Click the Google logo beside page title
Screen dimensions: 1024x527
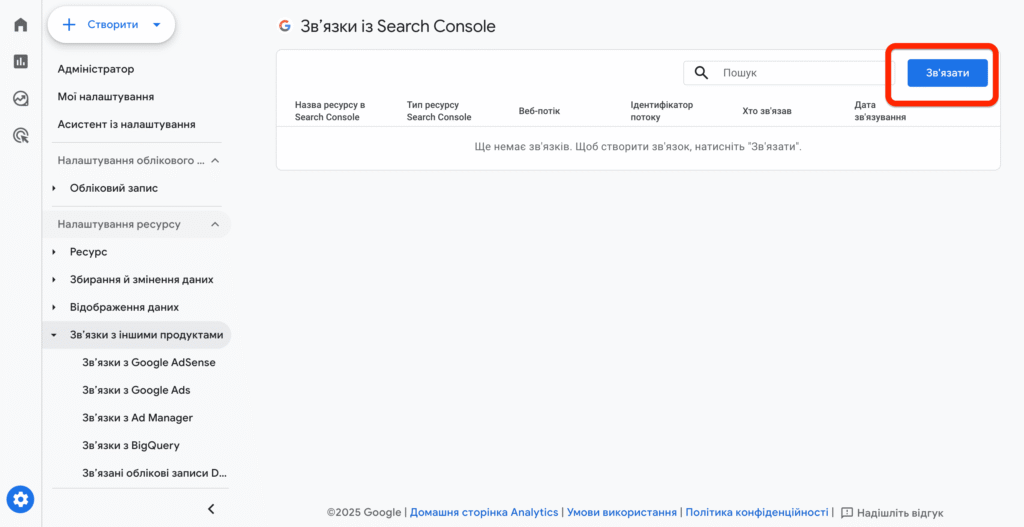(285, 26)
